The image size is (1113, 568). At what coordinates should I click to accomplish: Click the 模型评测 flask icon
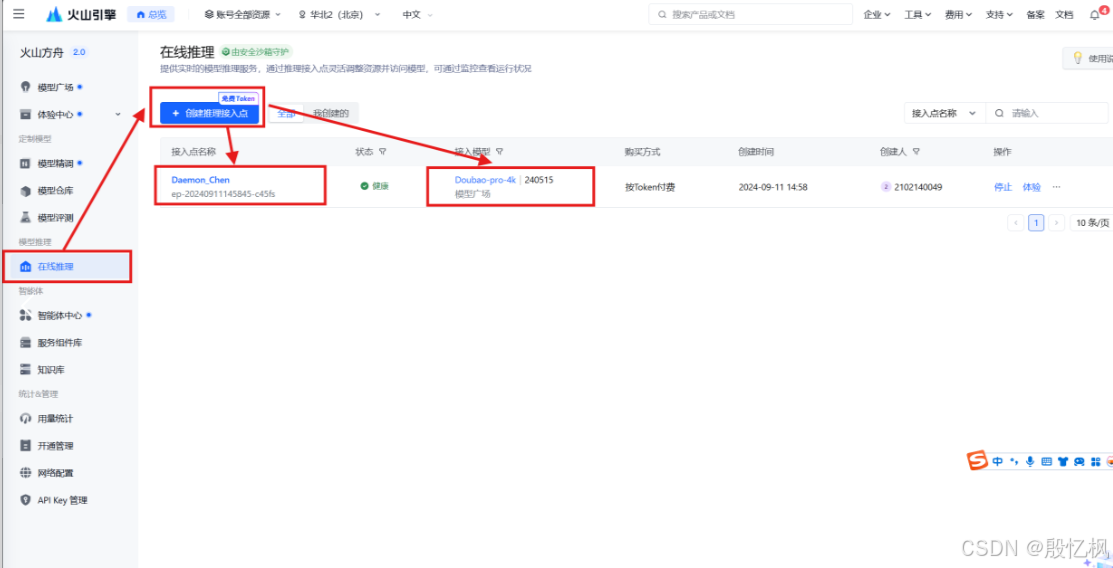26,217
